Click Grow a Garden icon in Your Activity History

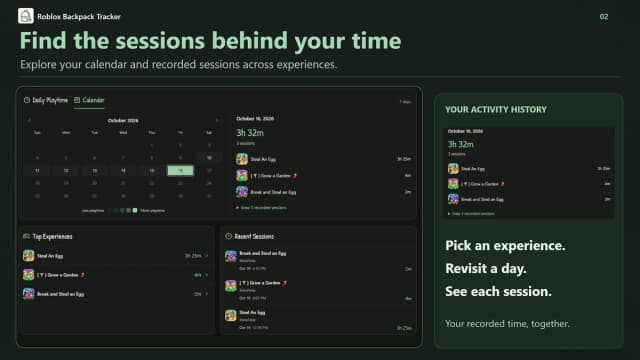tap(453, 184)
